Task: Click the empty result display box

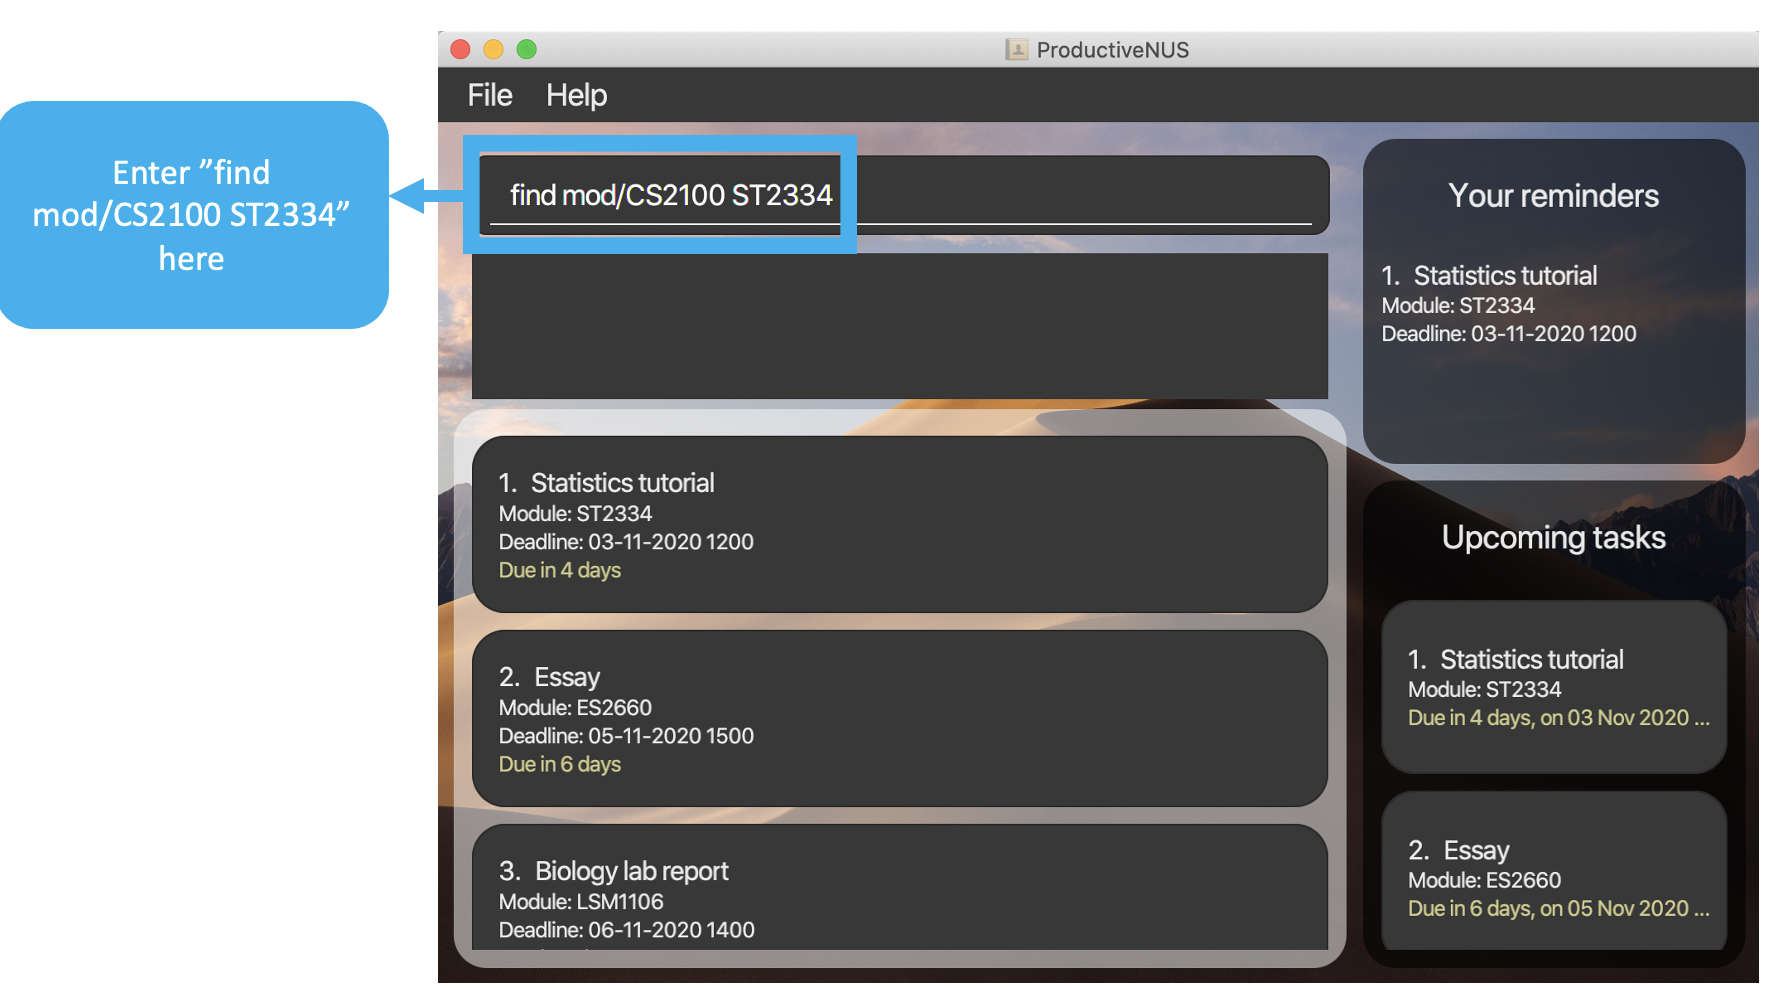Action: [x=900, y=326]
